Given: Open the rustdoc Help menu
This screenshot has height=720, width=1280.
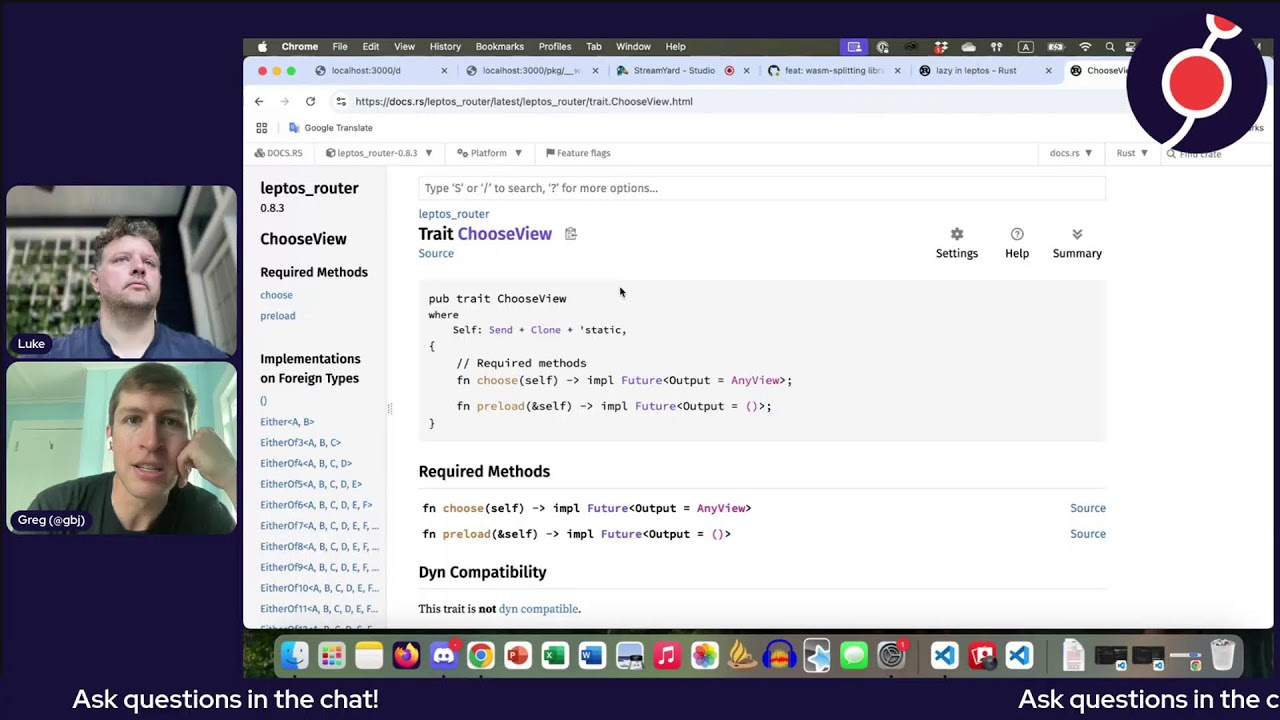Looking at the screenshot, I should pyautogui.click(x=1017, y=234).
